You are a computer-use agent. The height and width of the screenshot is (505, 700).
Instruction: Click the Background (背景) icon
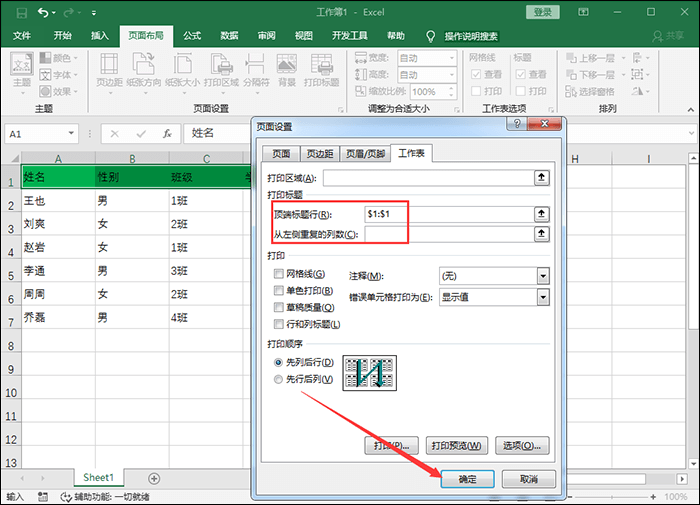tap(287, 64)
